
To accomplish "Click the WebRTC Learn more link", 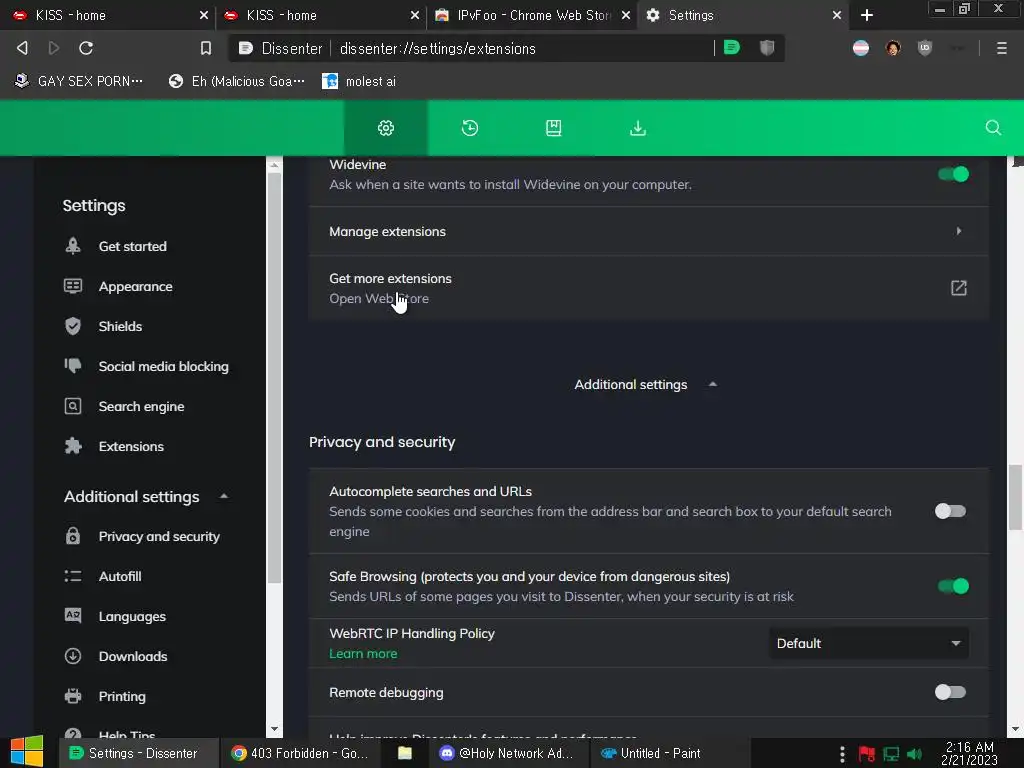I will 363,654.
